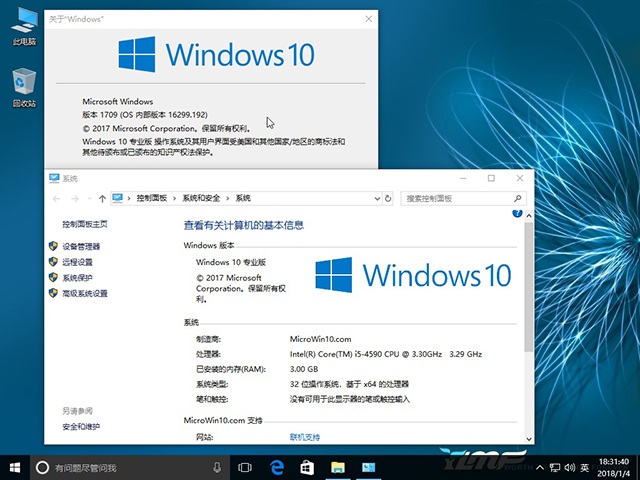Maximize the System window

pos(491,178)
